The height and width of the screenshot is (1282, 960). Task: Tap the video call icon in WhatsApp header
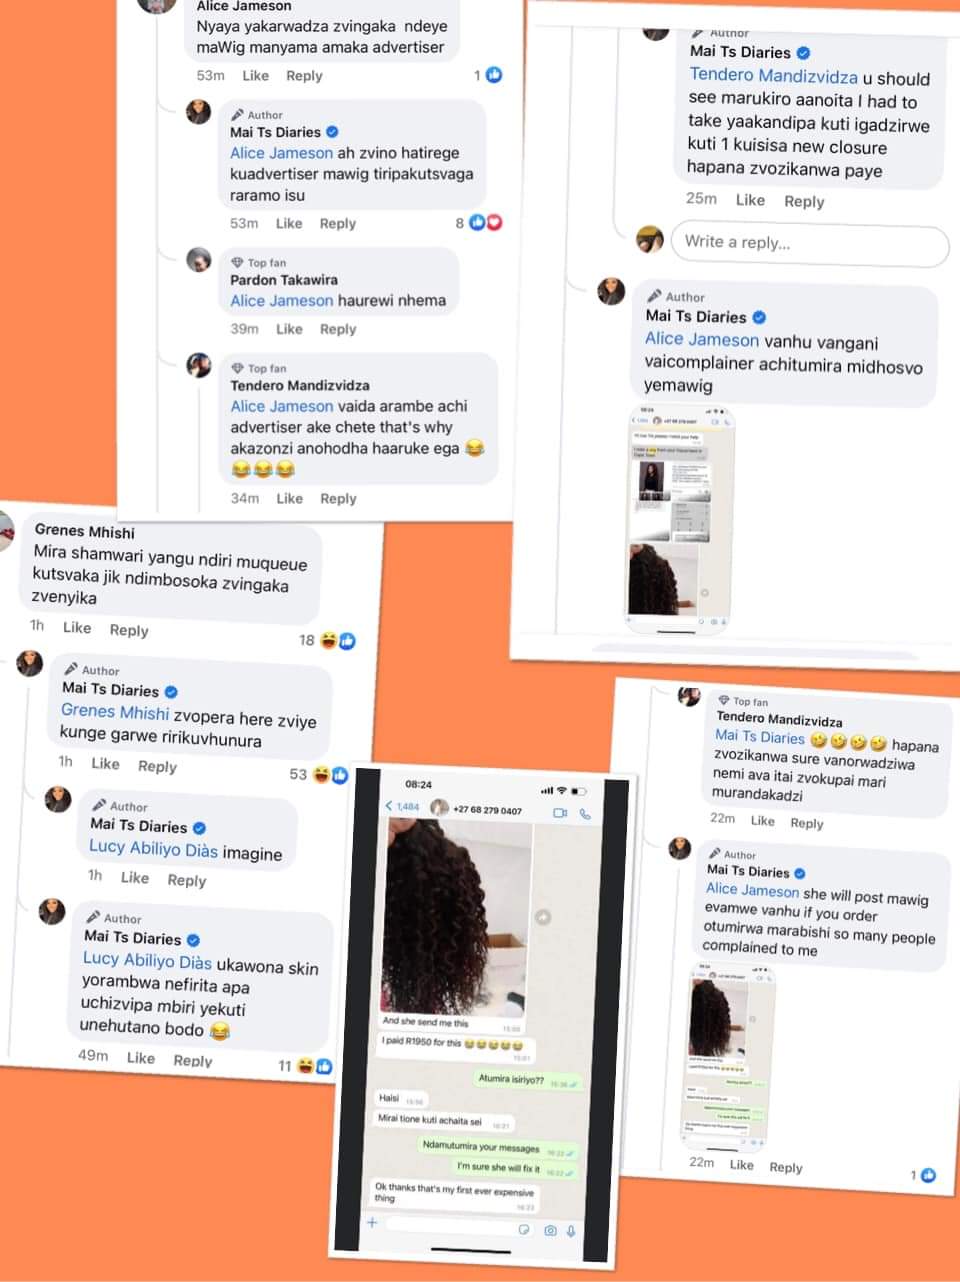coord(560,813)
